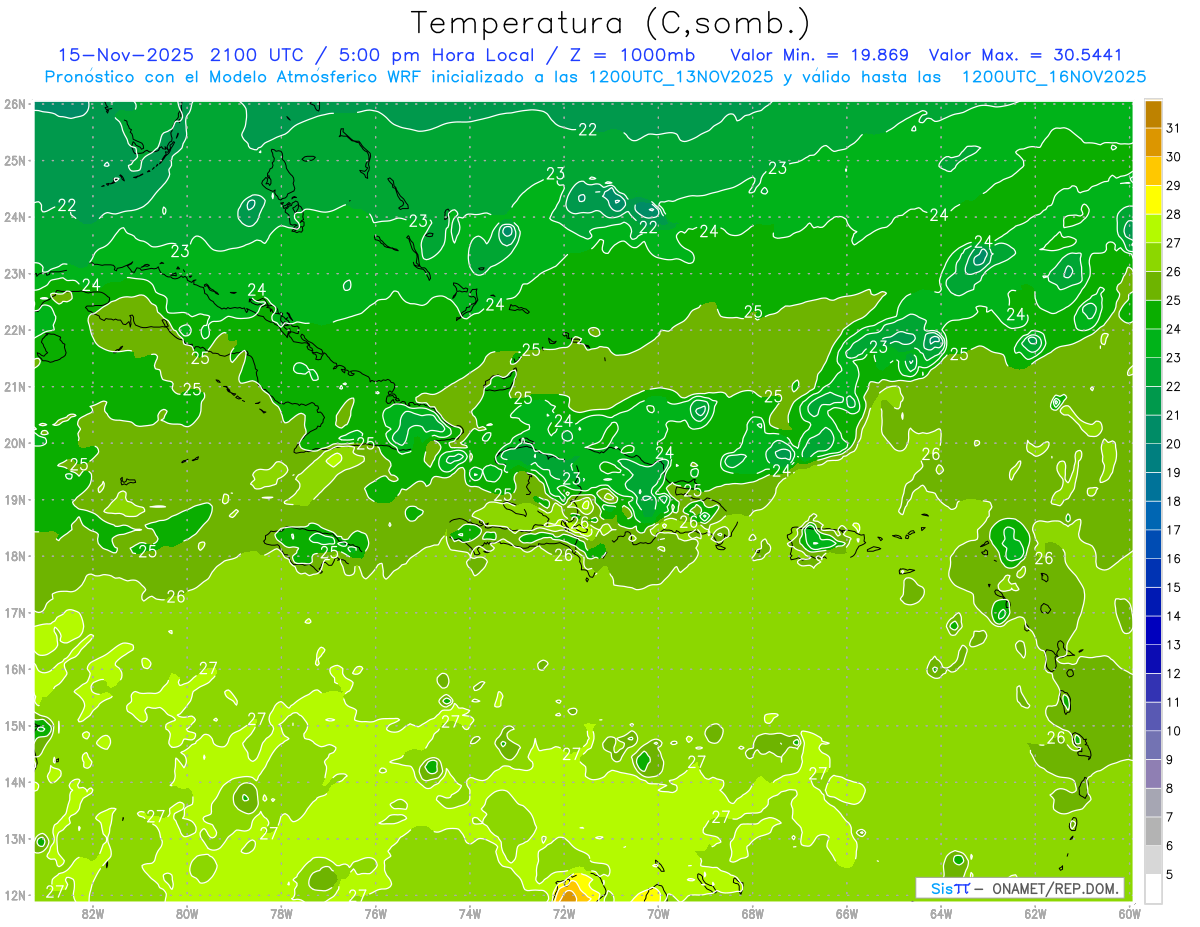The width and height of the screenshot is (1200, 927).
Task: Select the lime swatch between 27 and 28
Action: pyautogui.click(x=1153, y=228)
